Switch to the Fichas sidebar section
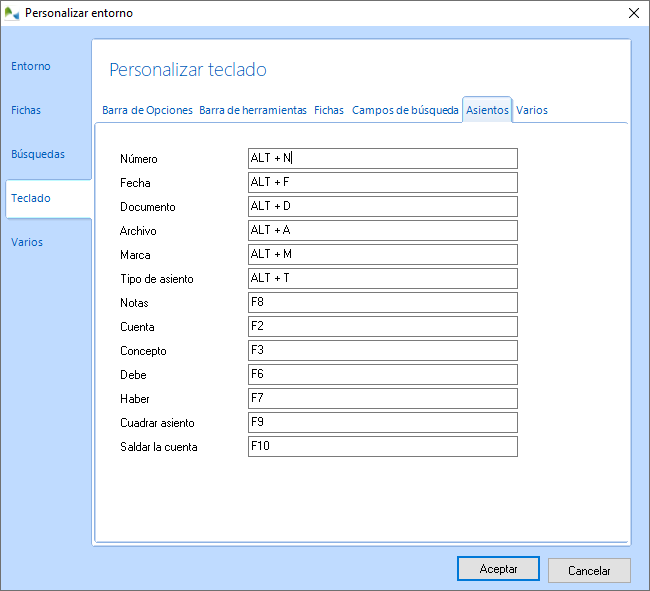This screenshot has width=650, height=591. 26,110
